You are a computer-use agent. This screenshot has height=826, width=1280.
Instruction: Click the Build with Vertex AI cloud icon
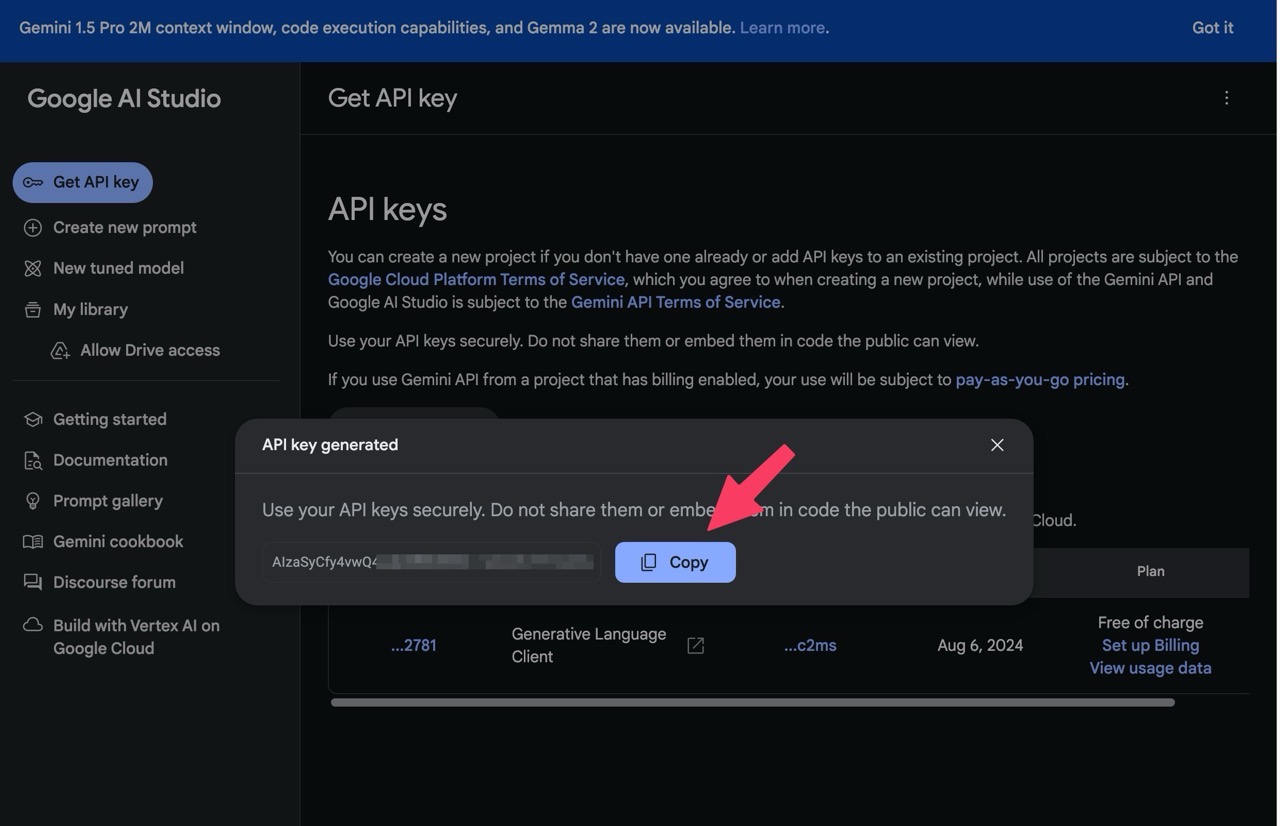pos(33,625)
